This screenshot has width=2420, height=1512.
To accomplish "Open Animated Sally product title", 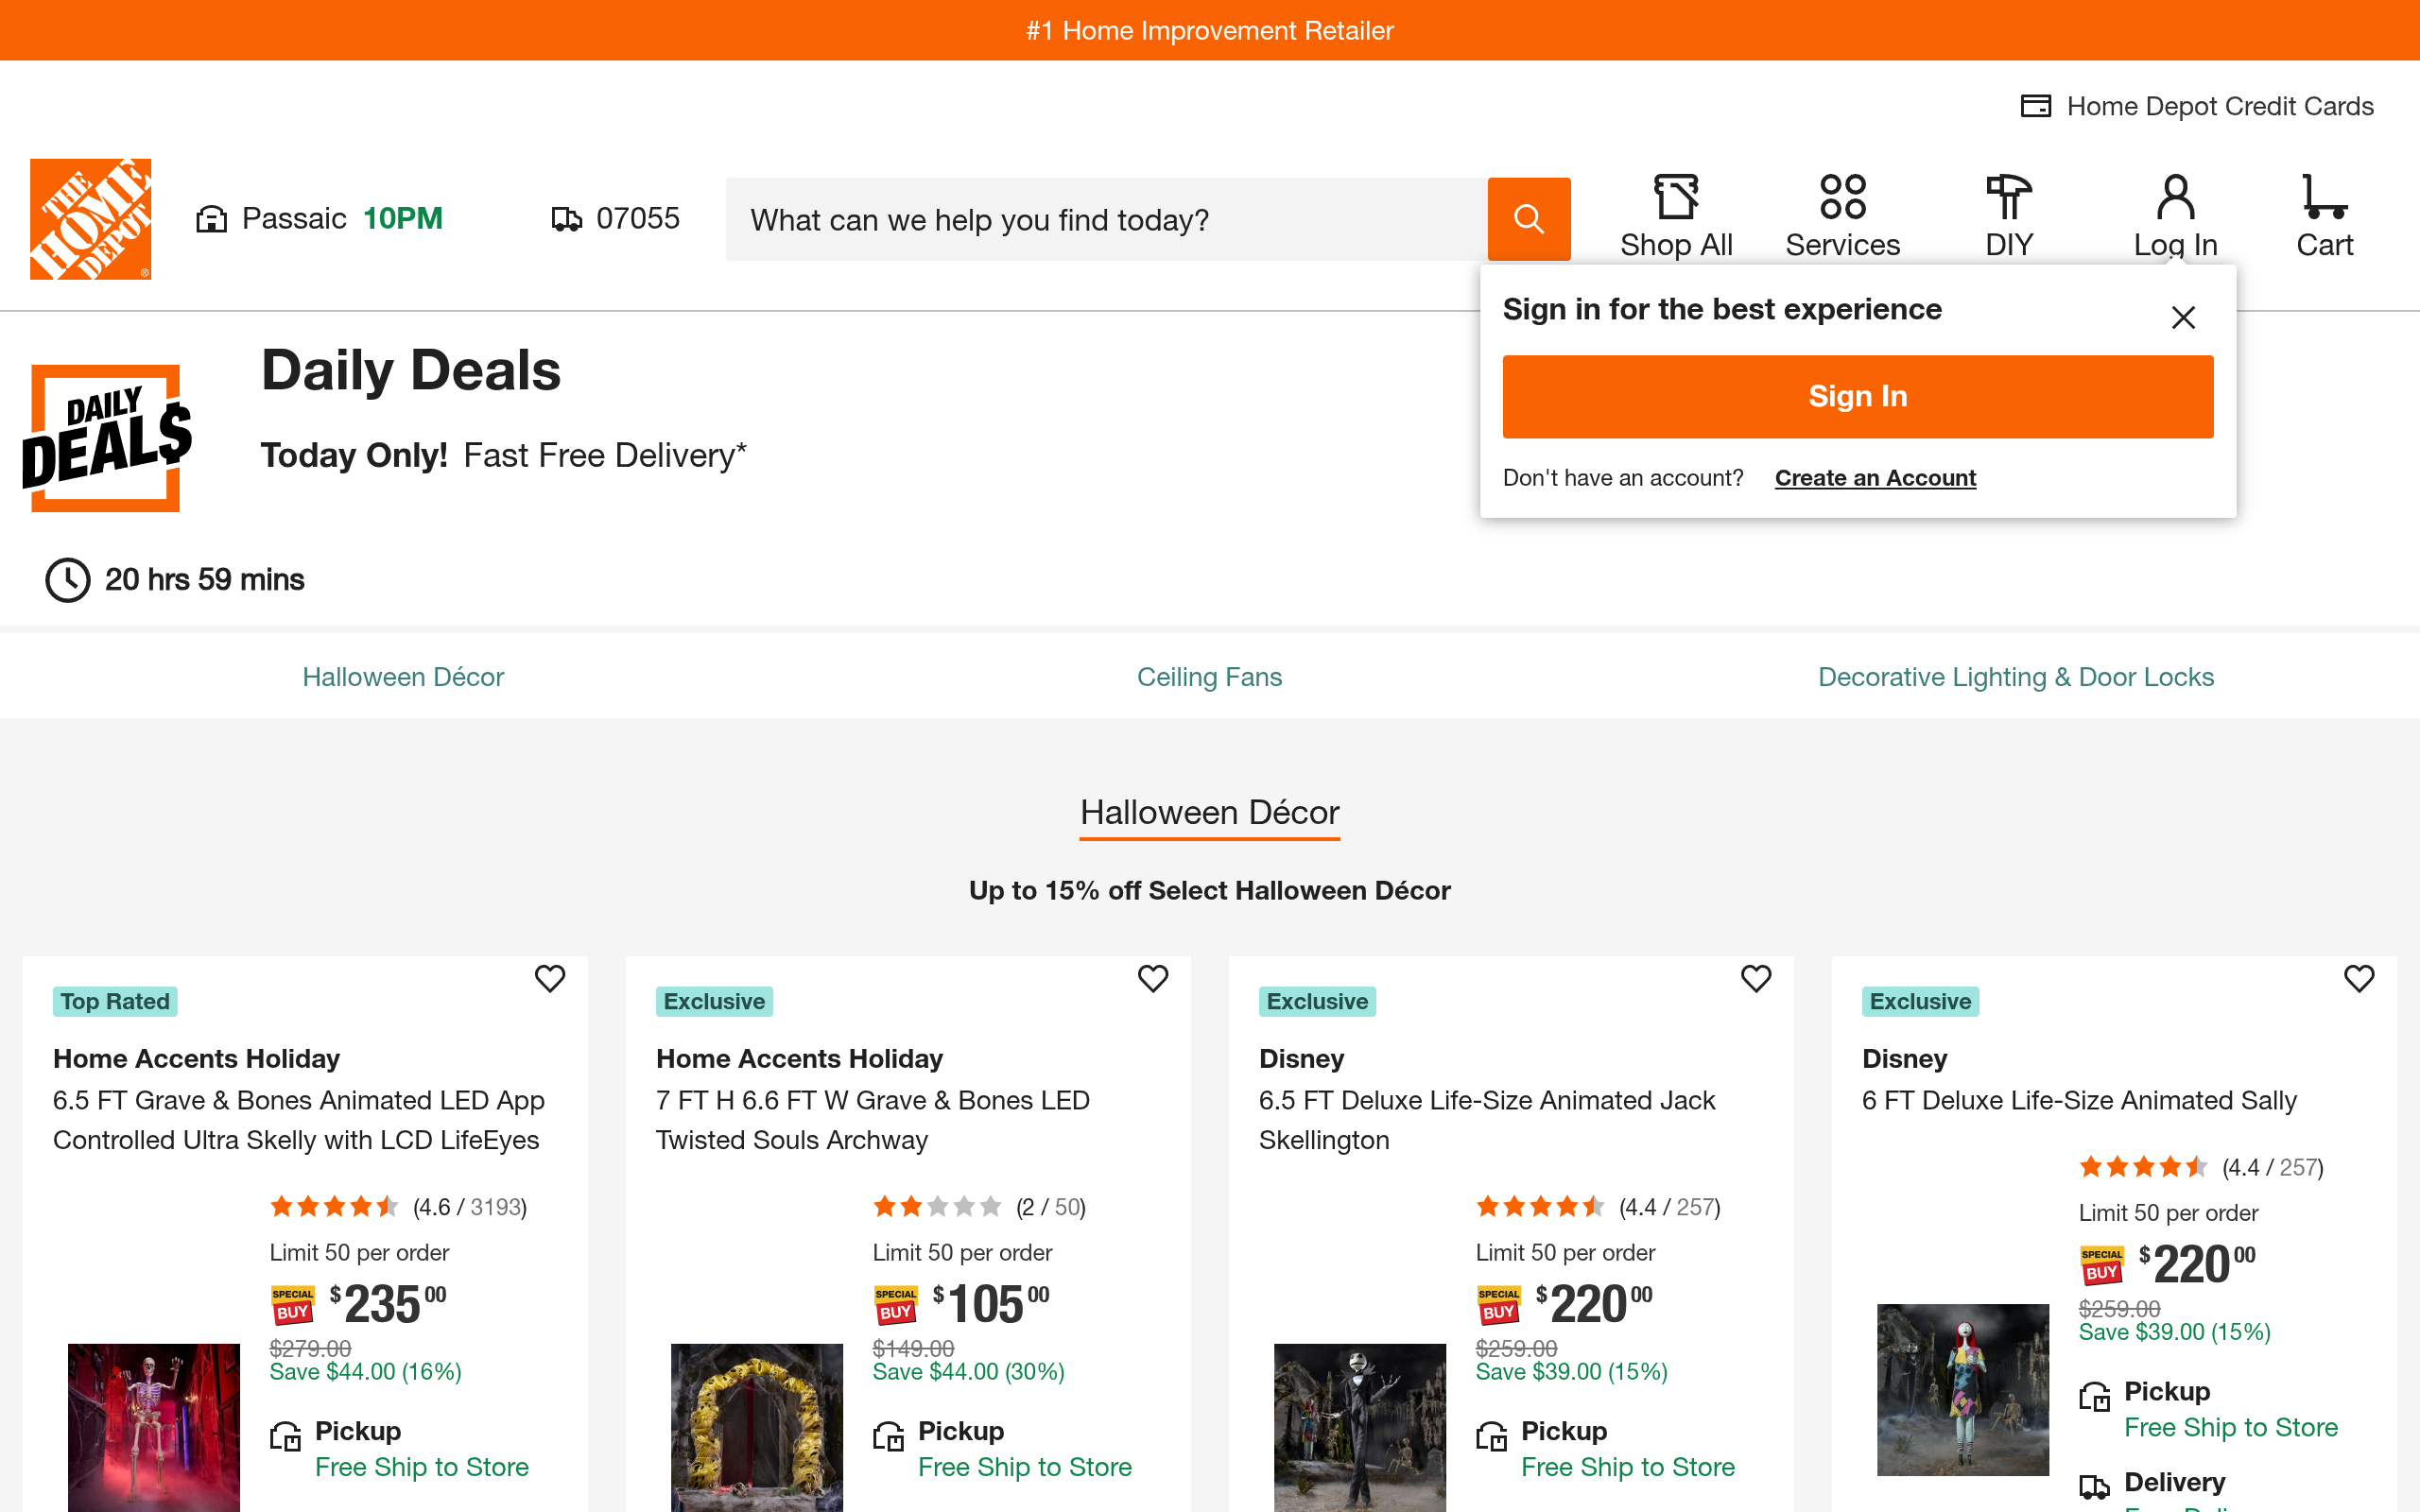I will coord(2079,1100).
